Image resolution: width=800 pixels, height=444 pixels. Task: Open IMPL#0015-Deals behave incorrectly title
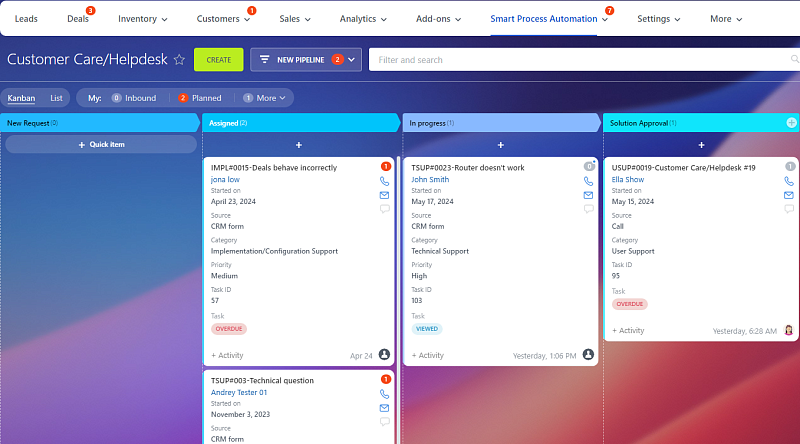click(274, 167)
